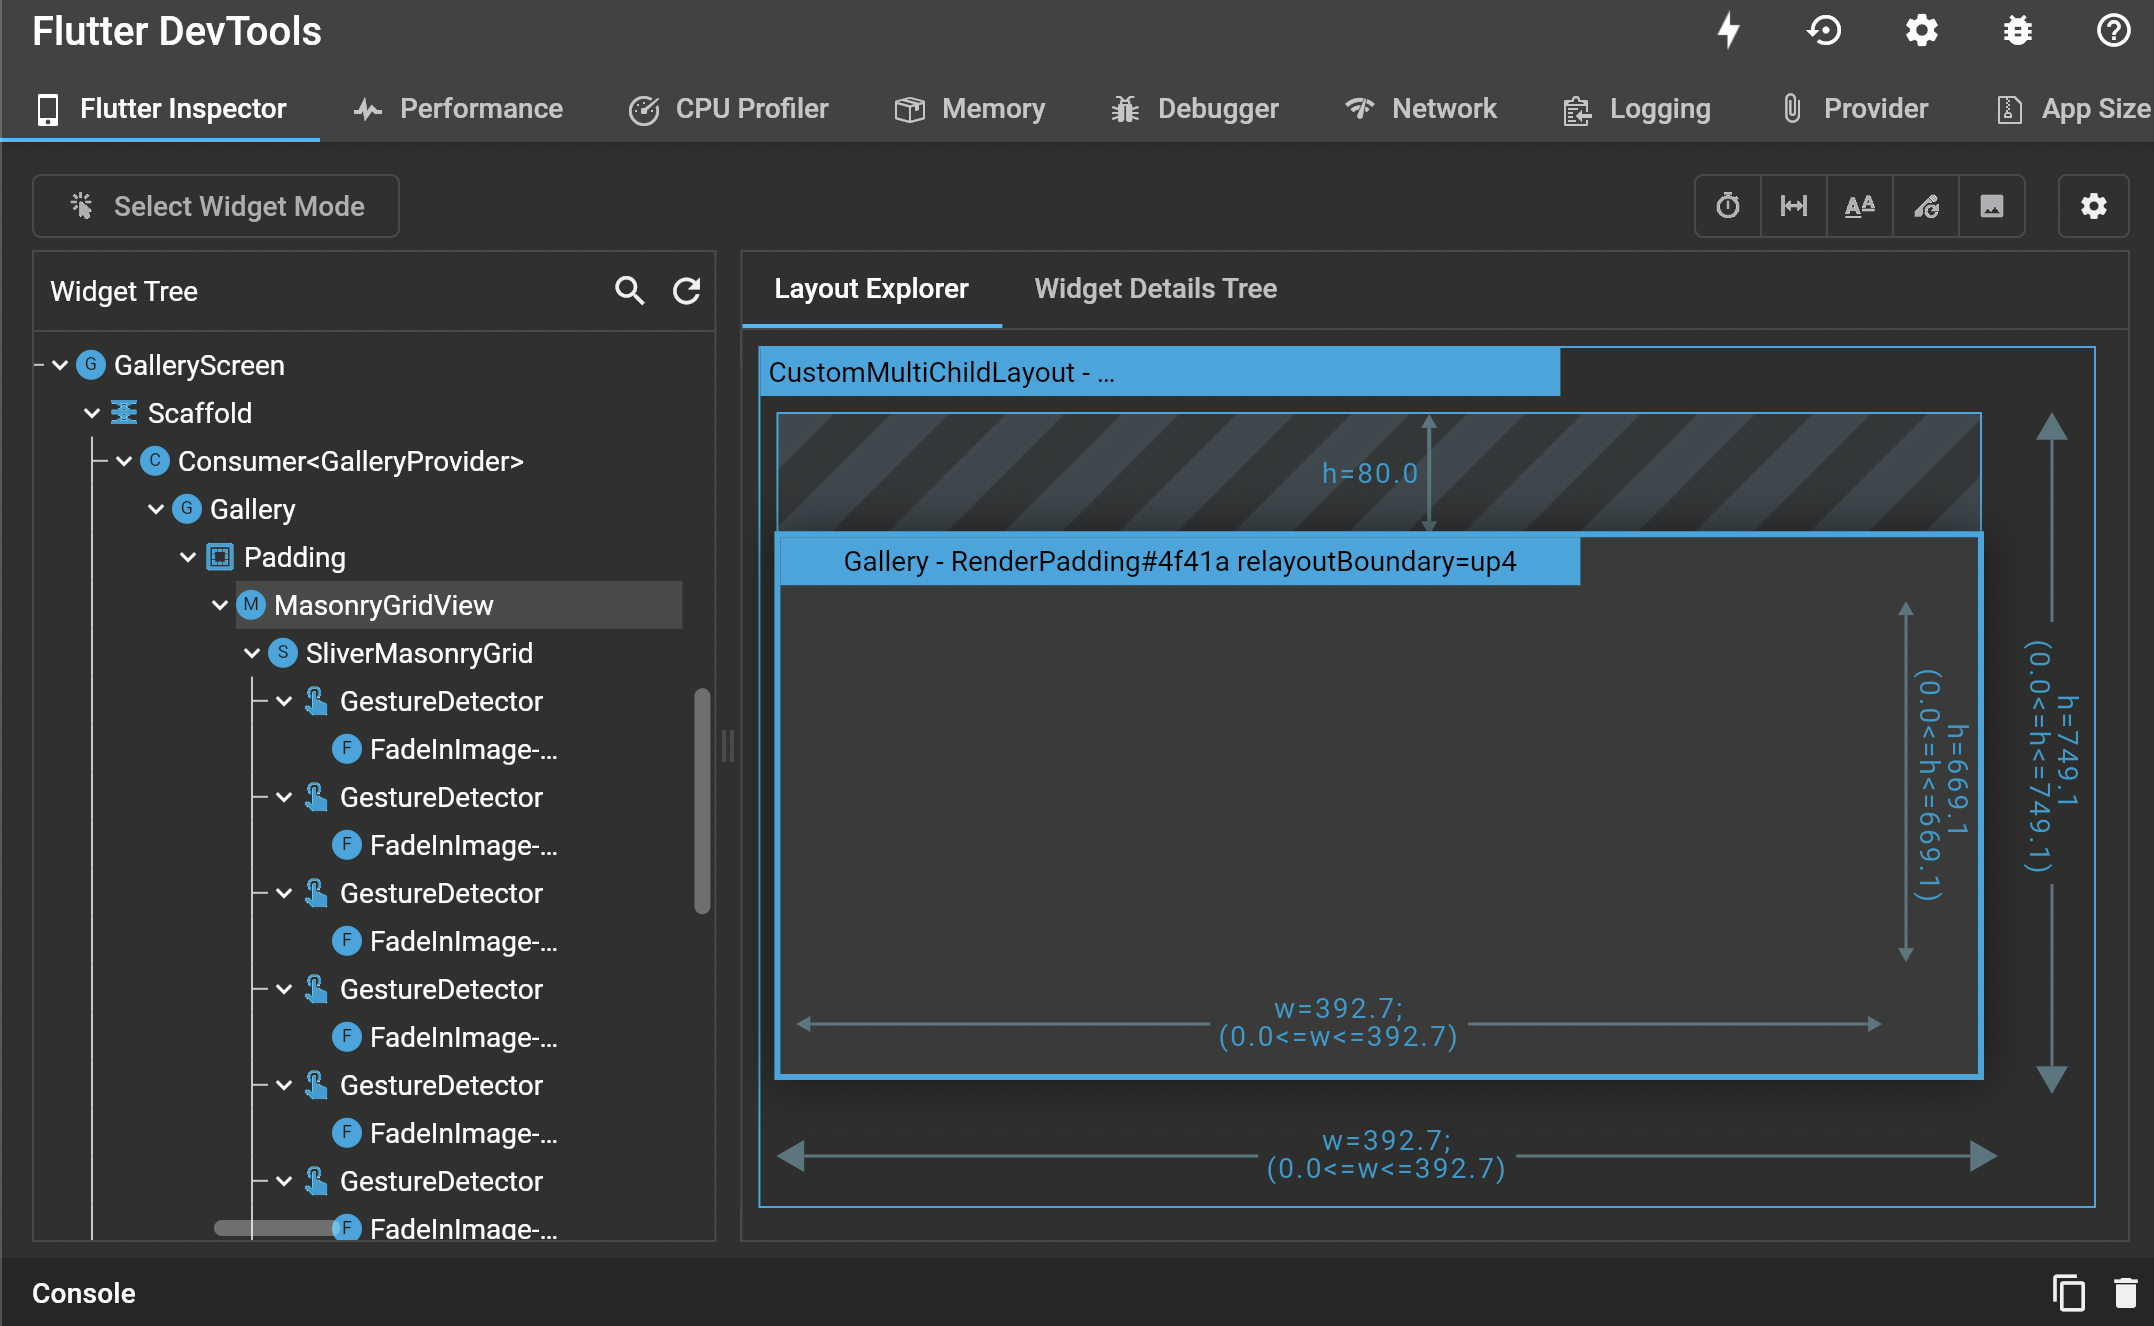Select the MasonryGridView item in the tree
This screenshot has height=1326, width=2154.
pos(384,605)
